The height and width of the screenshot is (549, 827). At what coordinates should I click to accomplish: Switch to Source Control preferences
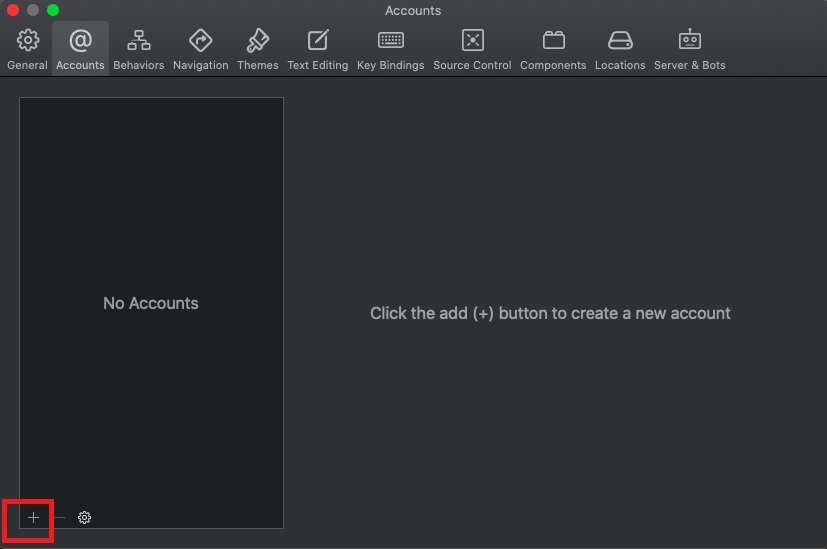coord(472,50)
